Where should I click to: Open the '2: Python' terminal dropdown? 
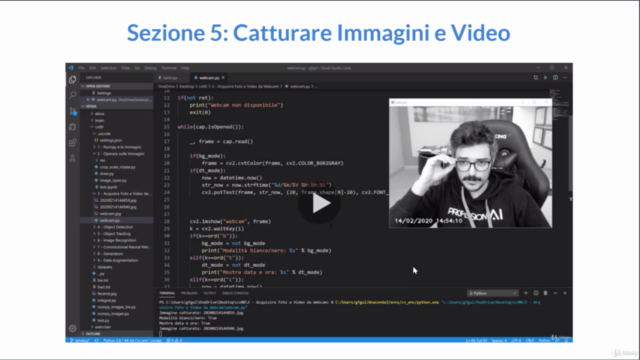point(493,293)
